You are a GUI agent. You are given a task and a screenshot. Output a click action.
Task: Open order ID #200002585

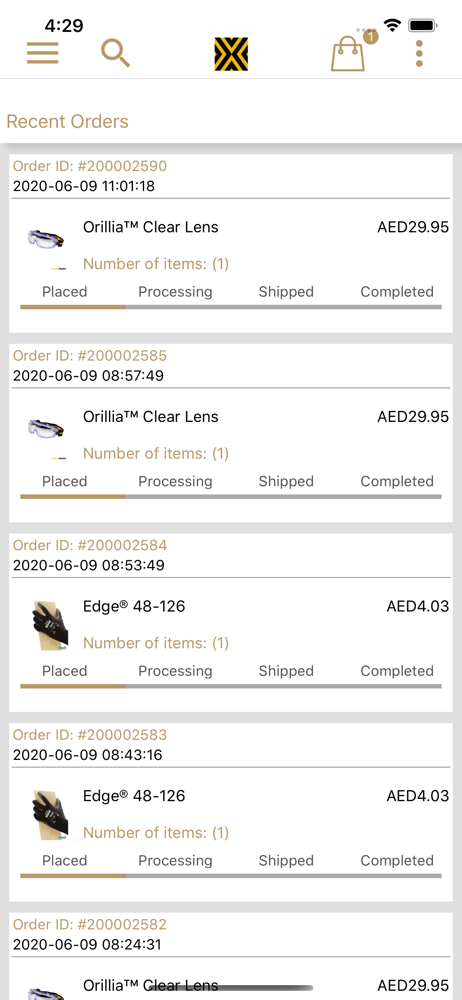pyautogui.click(x=90, y=356)
